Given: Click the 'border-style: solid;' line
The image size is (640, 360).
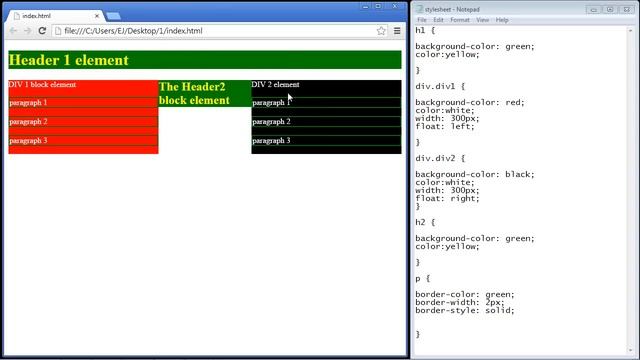Looking at the screenshot, I should pos(465,311).
